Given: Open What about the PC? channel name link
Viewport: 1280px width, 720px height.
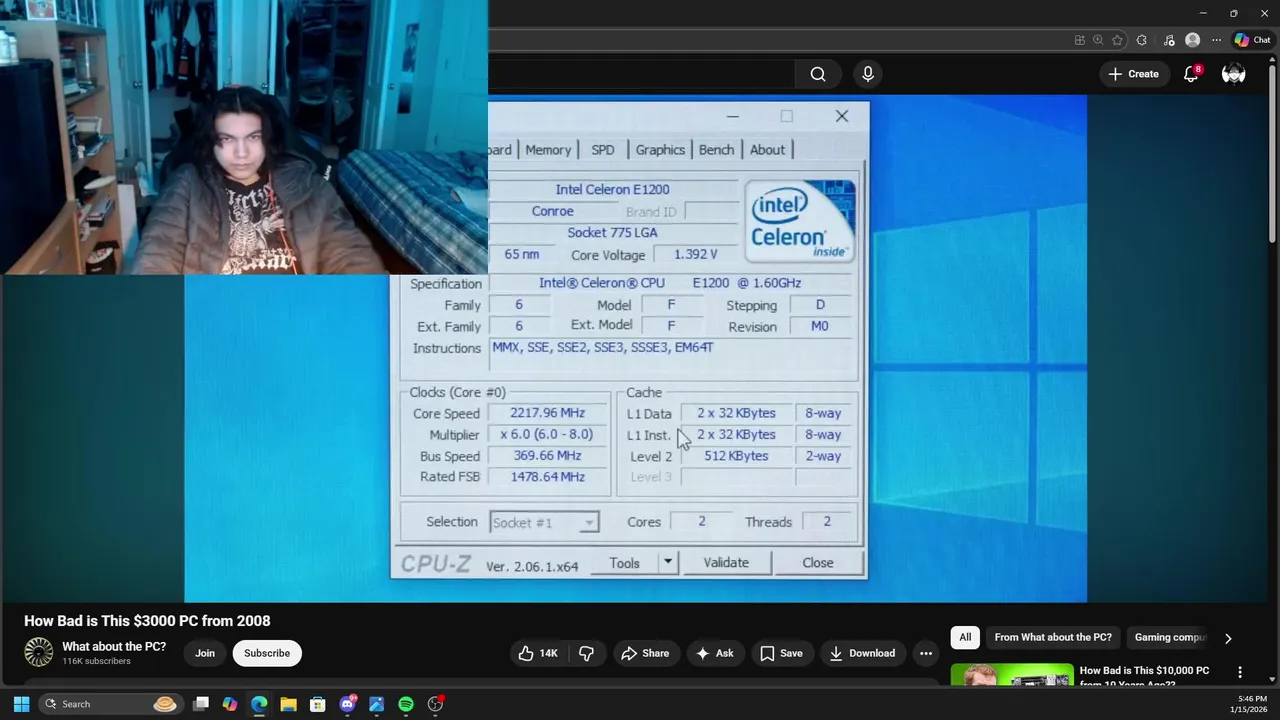Looking at the screenshot, I should (x=114, y=646).
